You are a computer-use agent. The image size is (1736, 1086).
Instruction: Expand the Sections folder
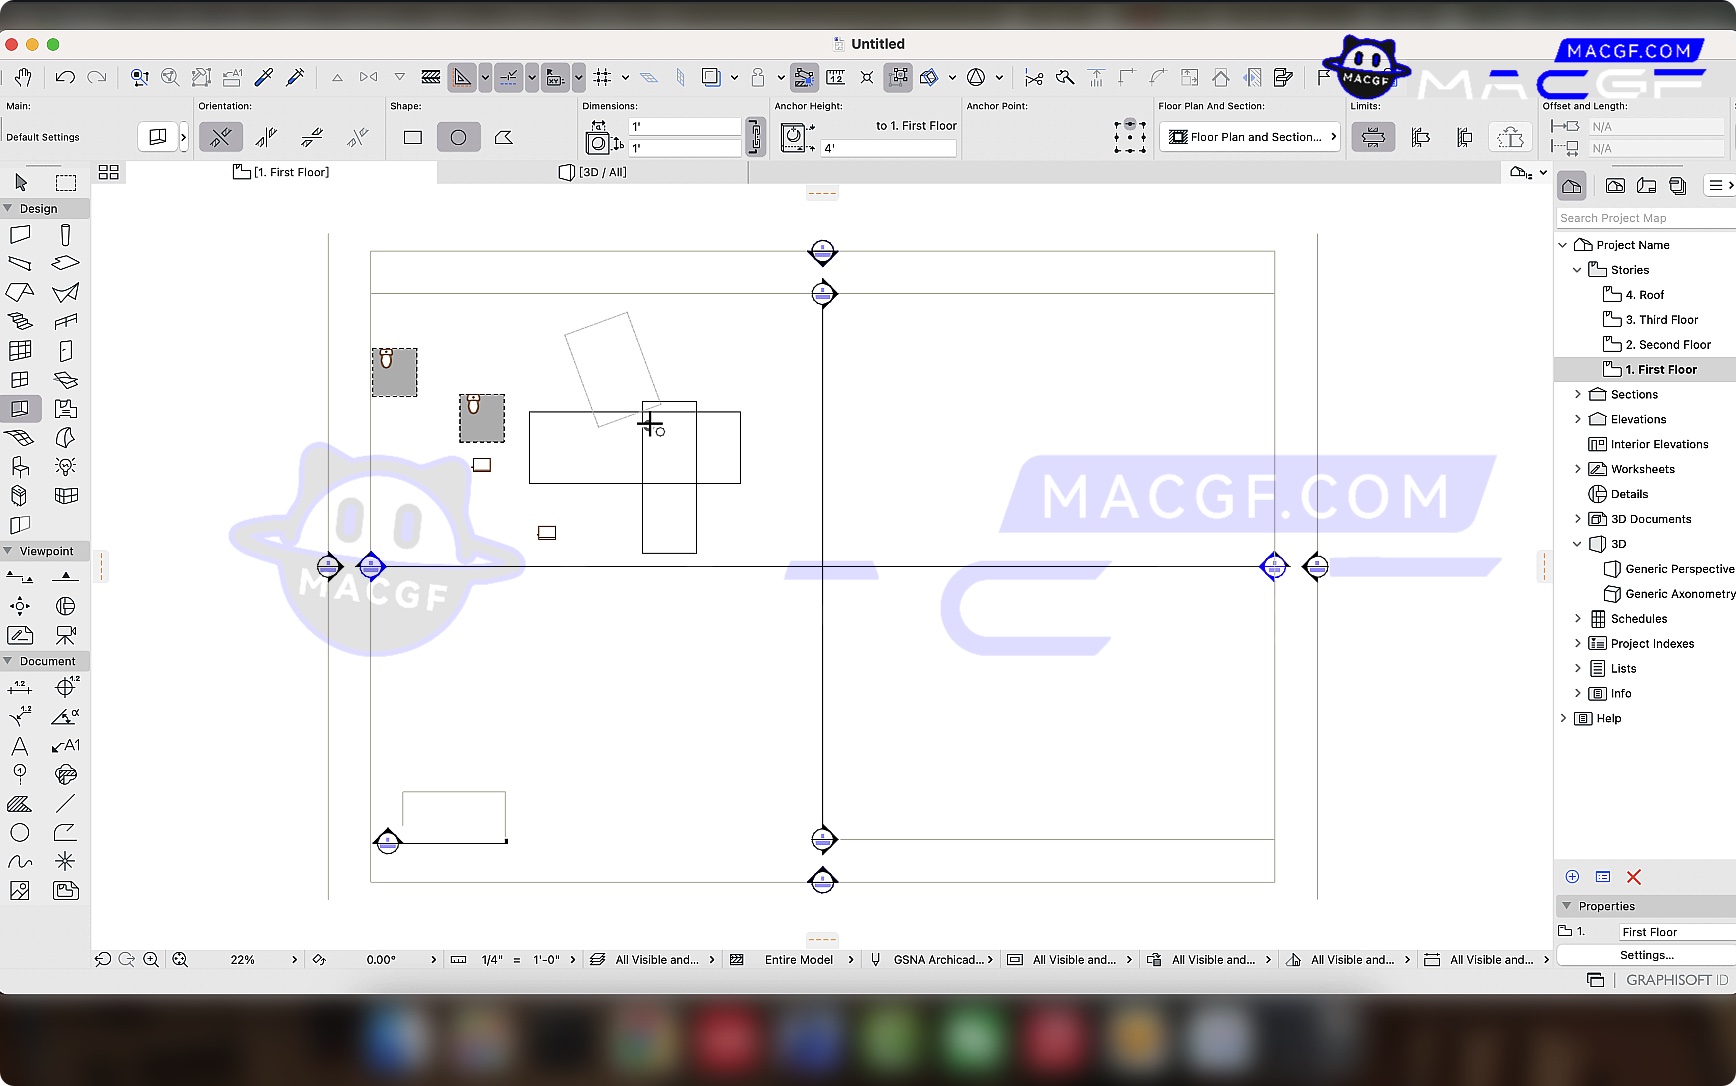point(1578,395)
